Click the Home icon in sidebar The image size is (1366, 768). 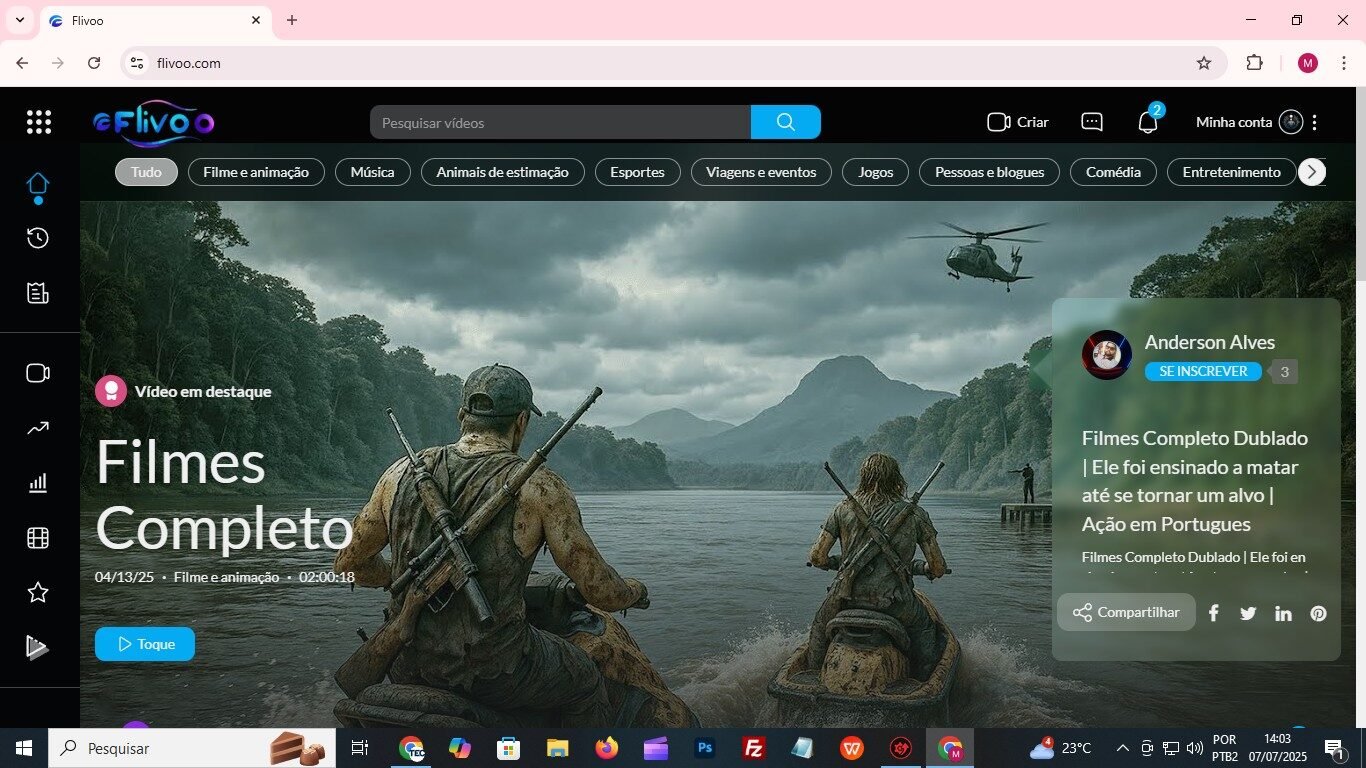[x=38, y=185]
